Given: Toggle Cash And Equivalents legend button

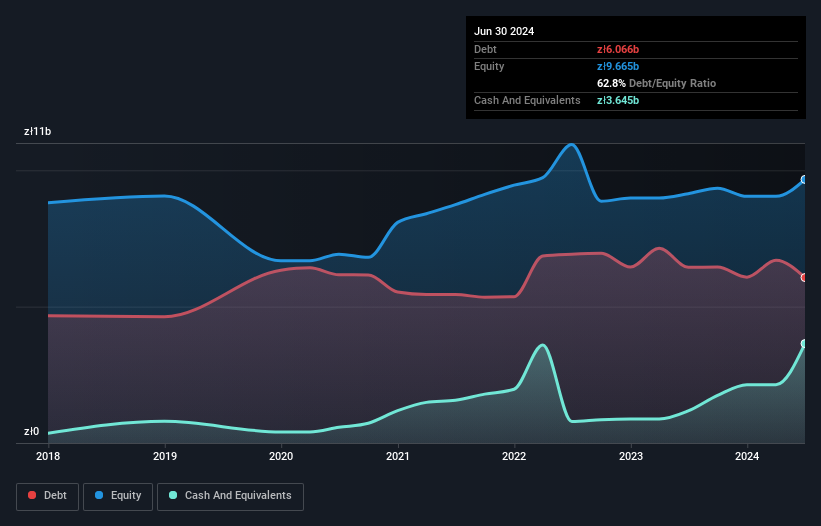Looking at the screenshot, I should (230, 496).
